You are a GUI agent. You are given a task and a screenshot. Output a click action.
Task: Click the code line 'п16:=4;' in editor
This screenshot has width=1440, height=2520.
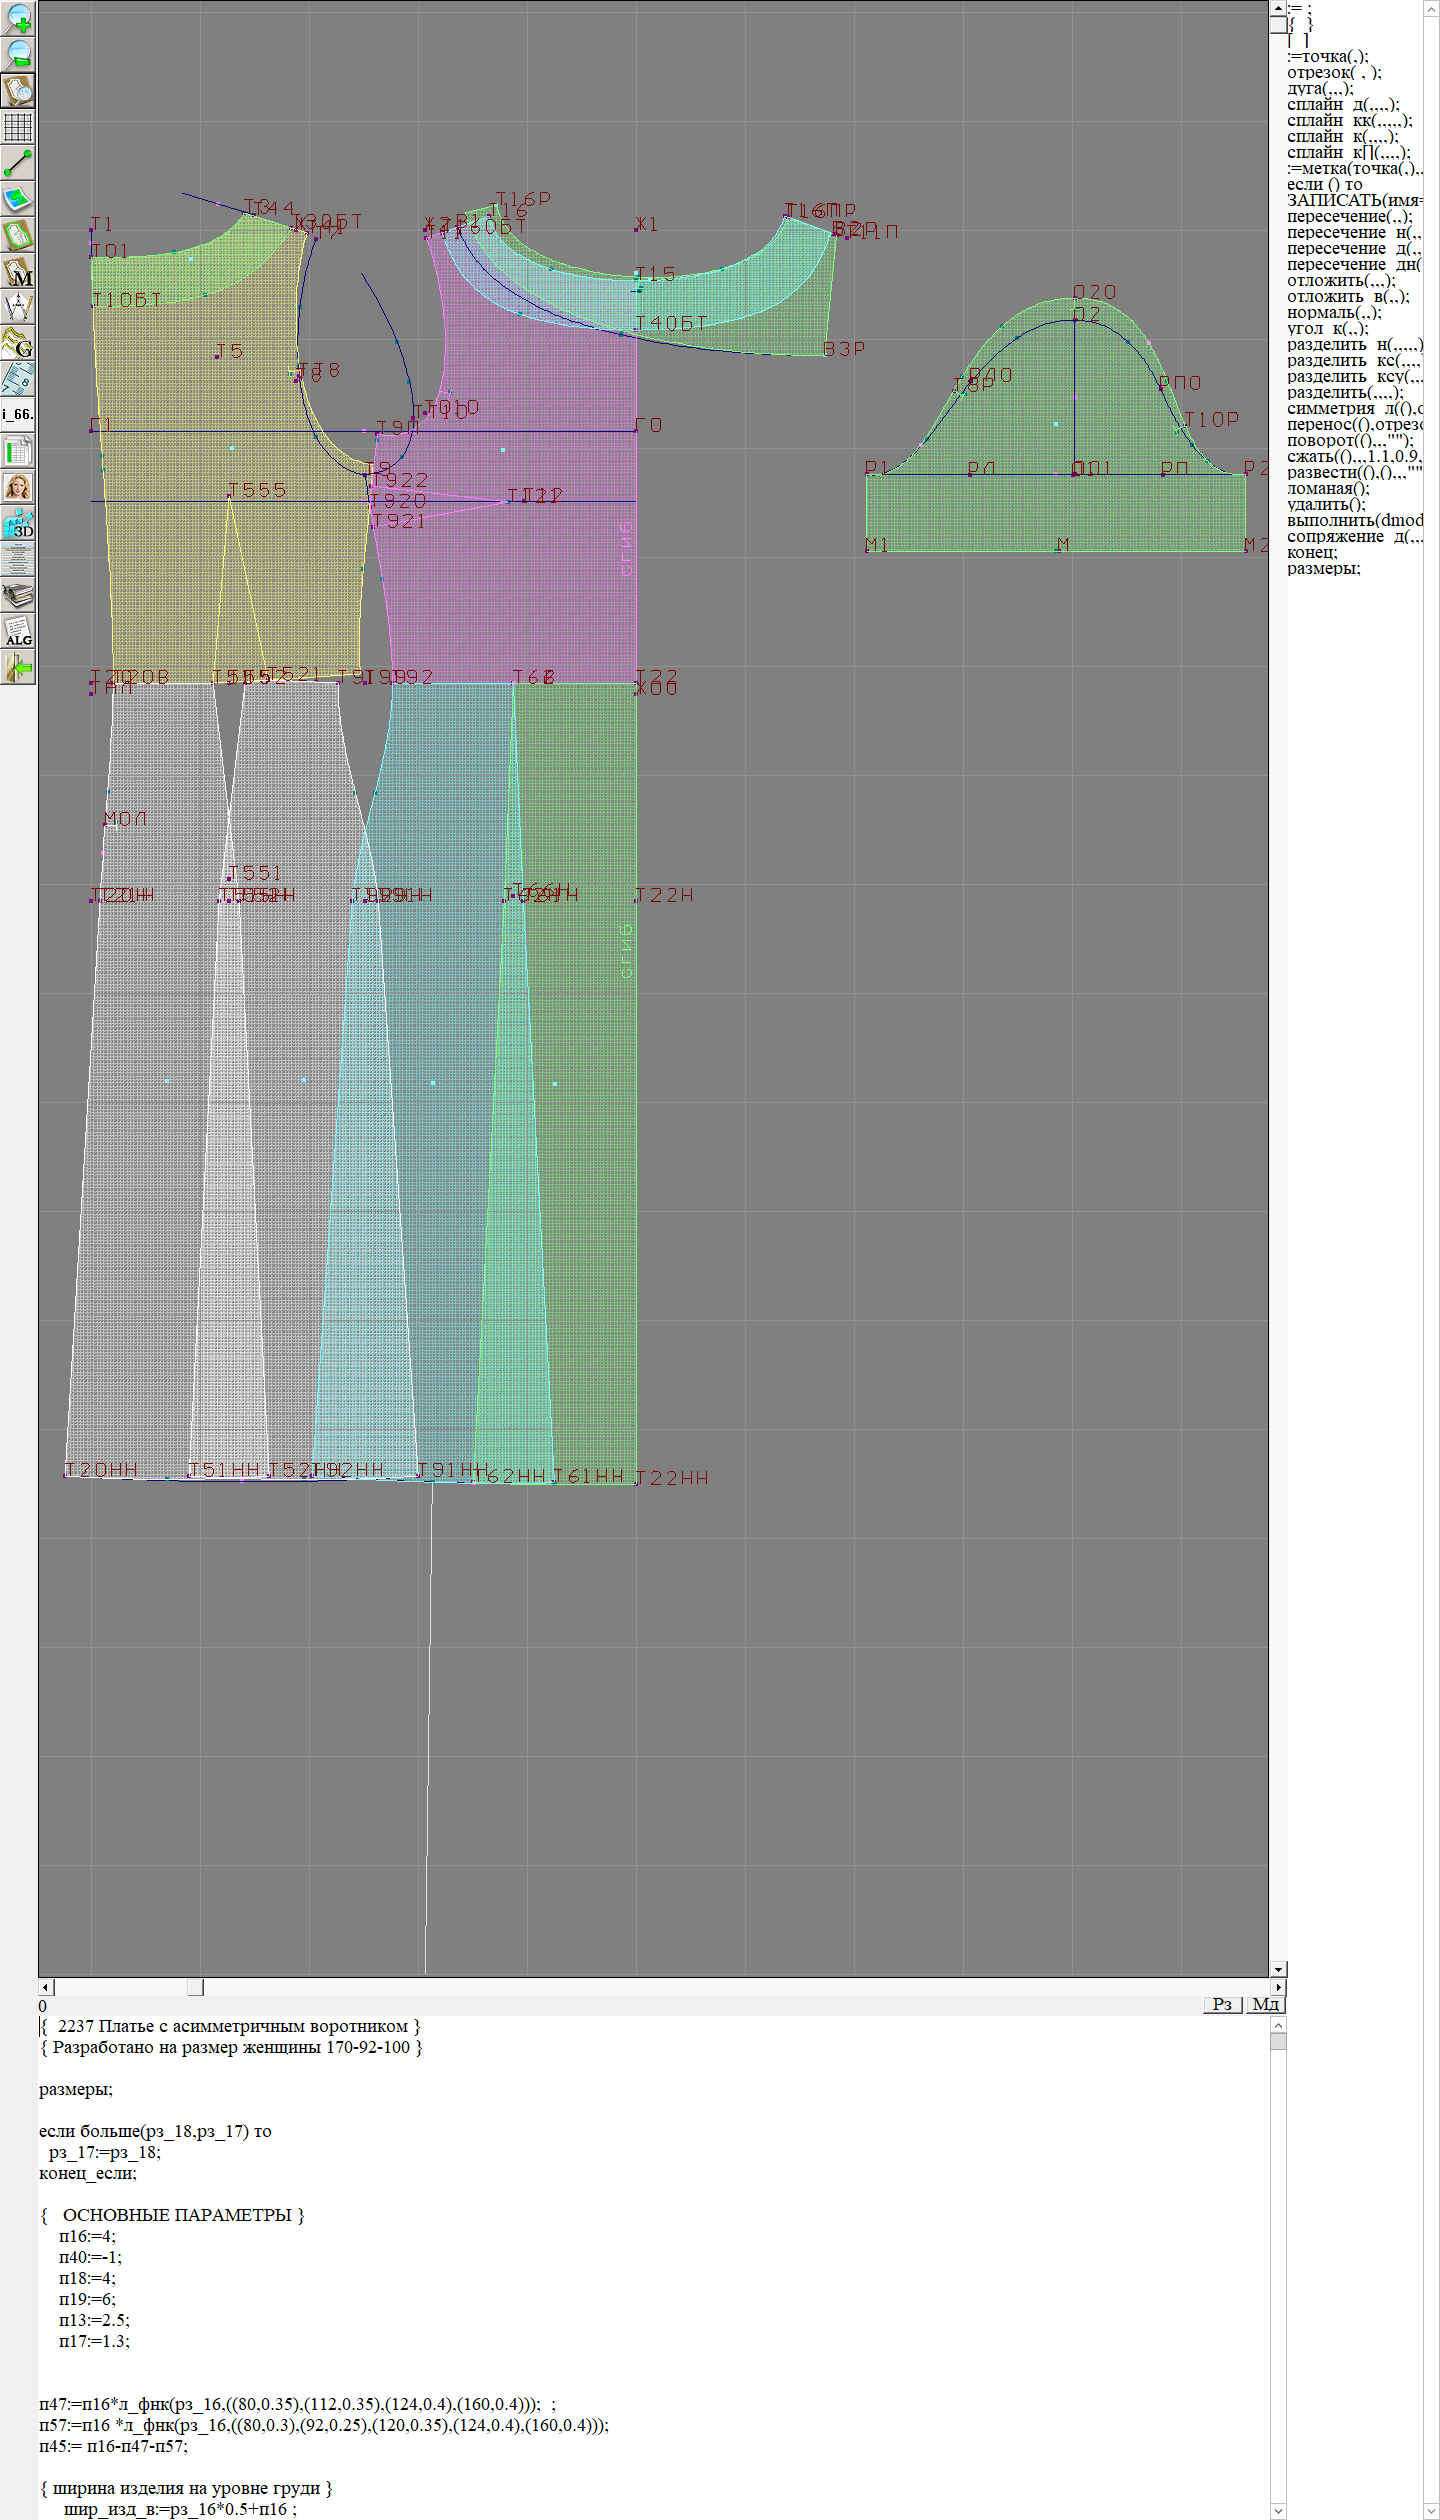click(x=88, y=2236)
